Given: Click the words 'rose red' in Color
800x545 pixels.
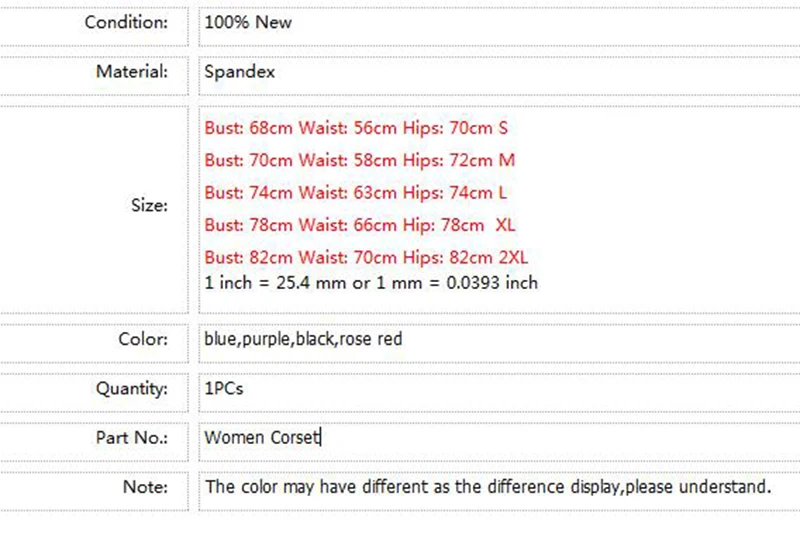Looking at the screenshot, I should 370,339.
